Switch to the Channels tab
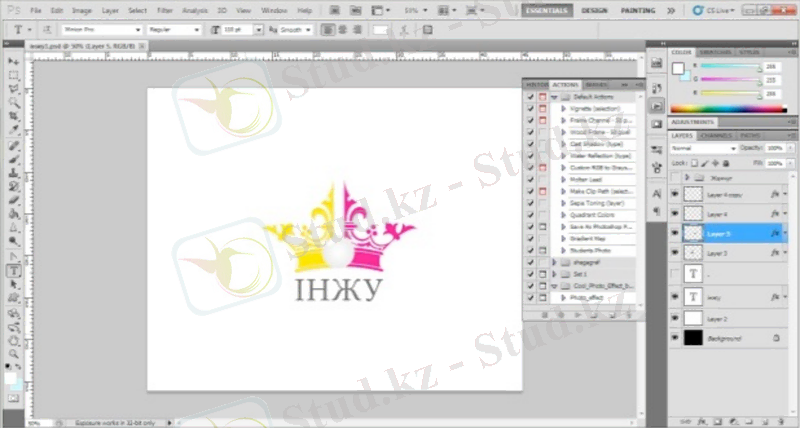The image size is (800, 428). 714,135
